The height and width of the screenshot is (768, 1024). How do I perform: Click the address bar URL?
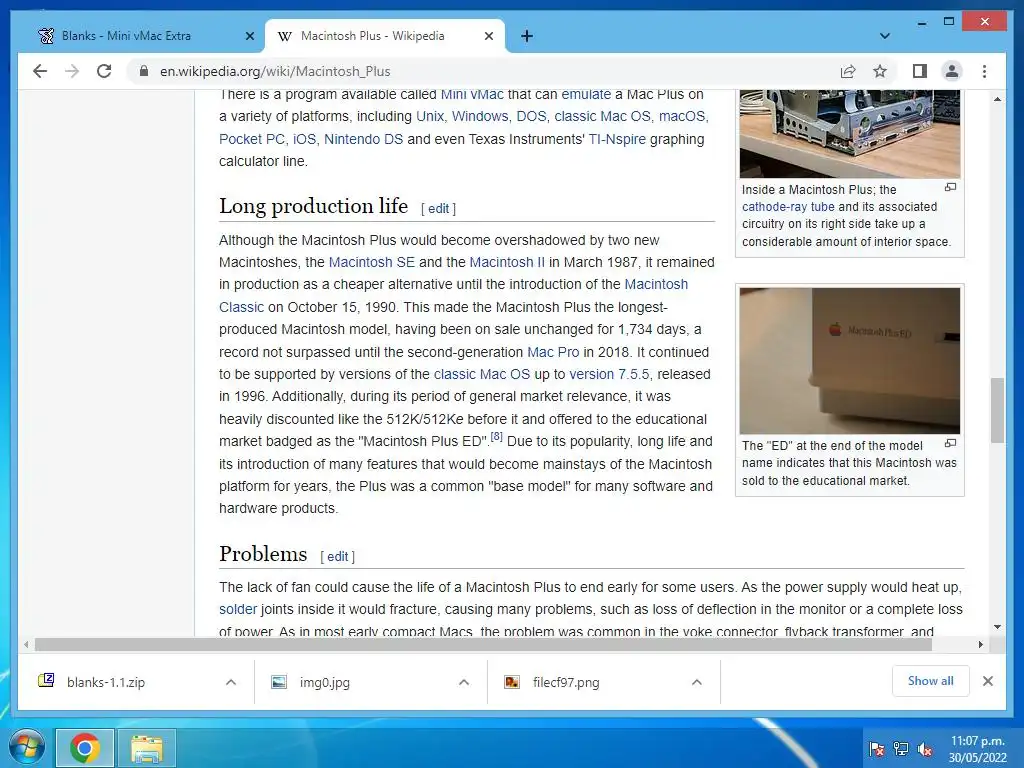coord(275,71)
